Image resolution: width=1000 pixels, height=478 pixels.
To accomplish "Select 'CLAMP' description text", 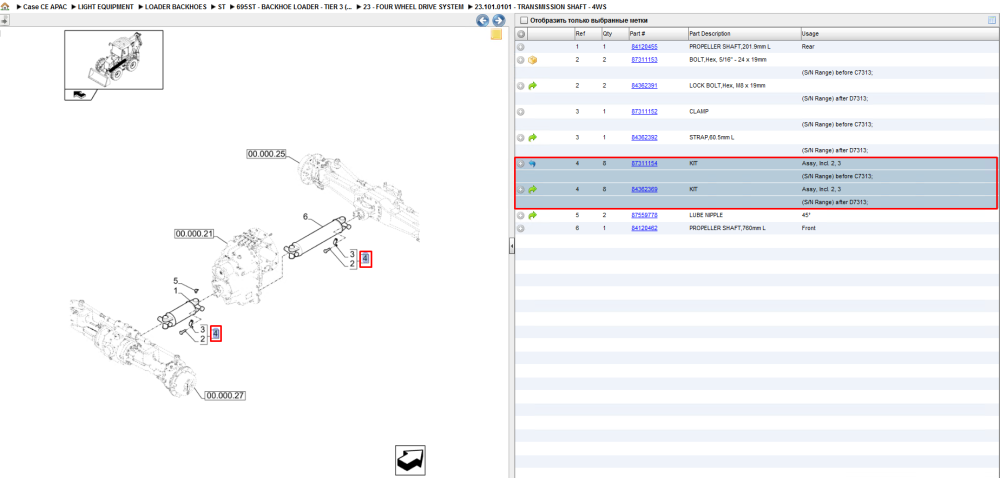I will pos(699,112).
